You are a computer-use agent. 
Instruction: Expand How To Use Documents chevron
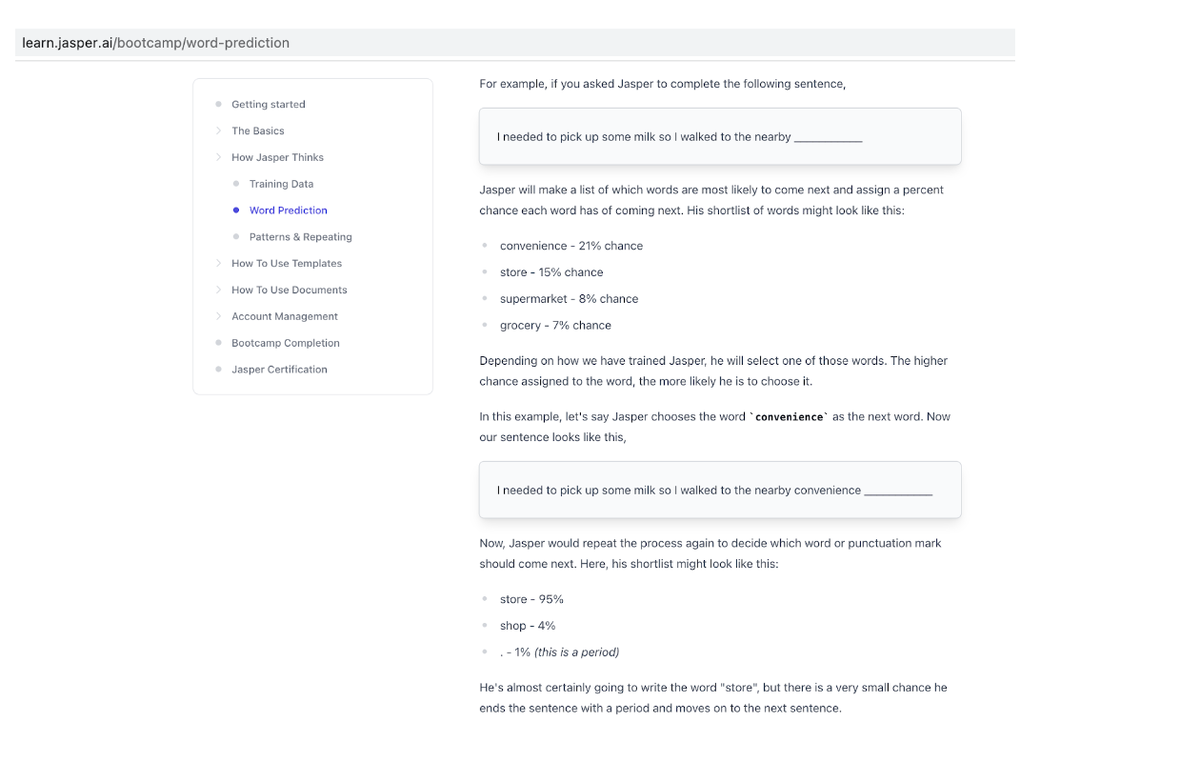point(218,290)
